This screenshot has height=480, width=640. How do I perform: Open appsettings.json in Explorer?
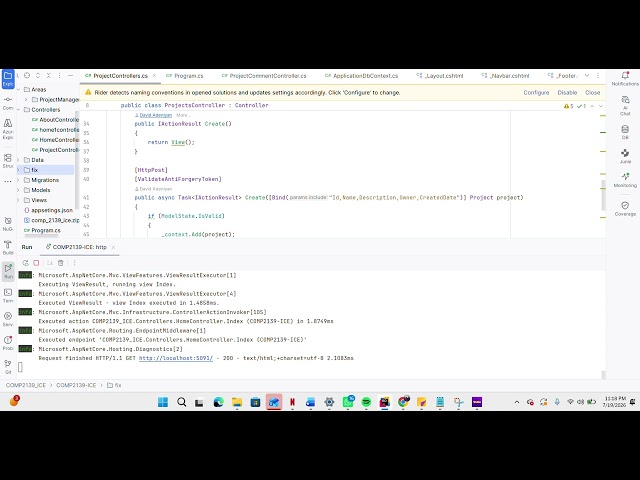(48, 210)
